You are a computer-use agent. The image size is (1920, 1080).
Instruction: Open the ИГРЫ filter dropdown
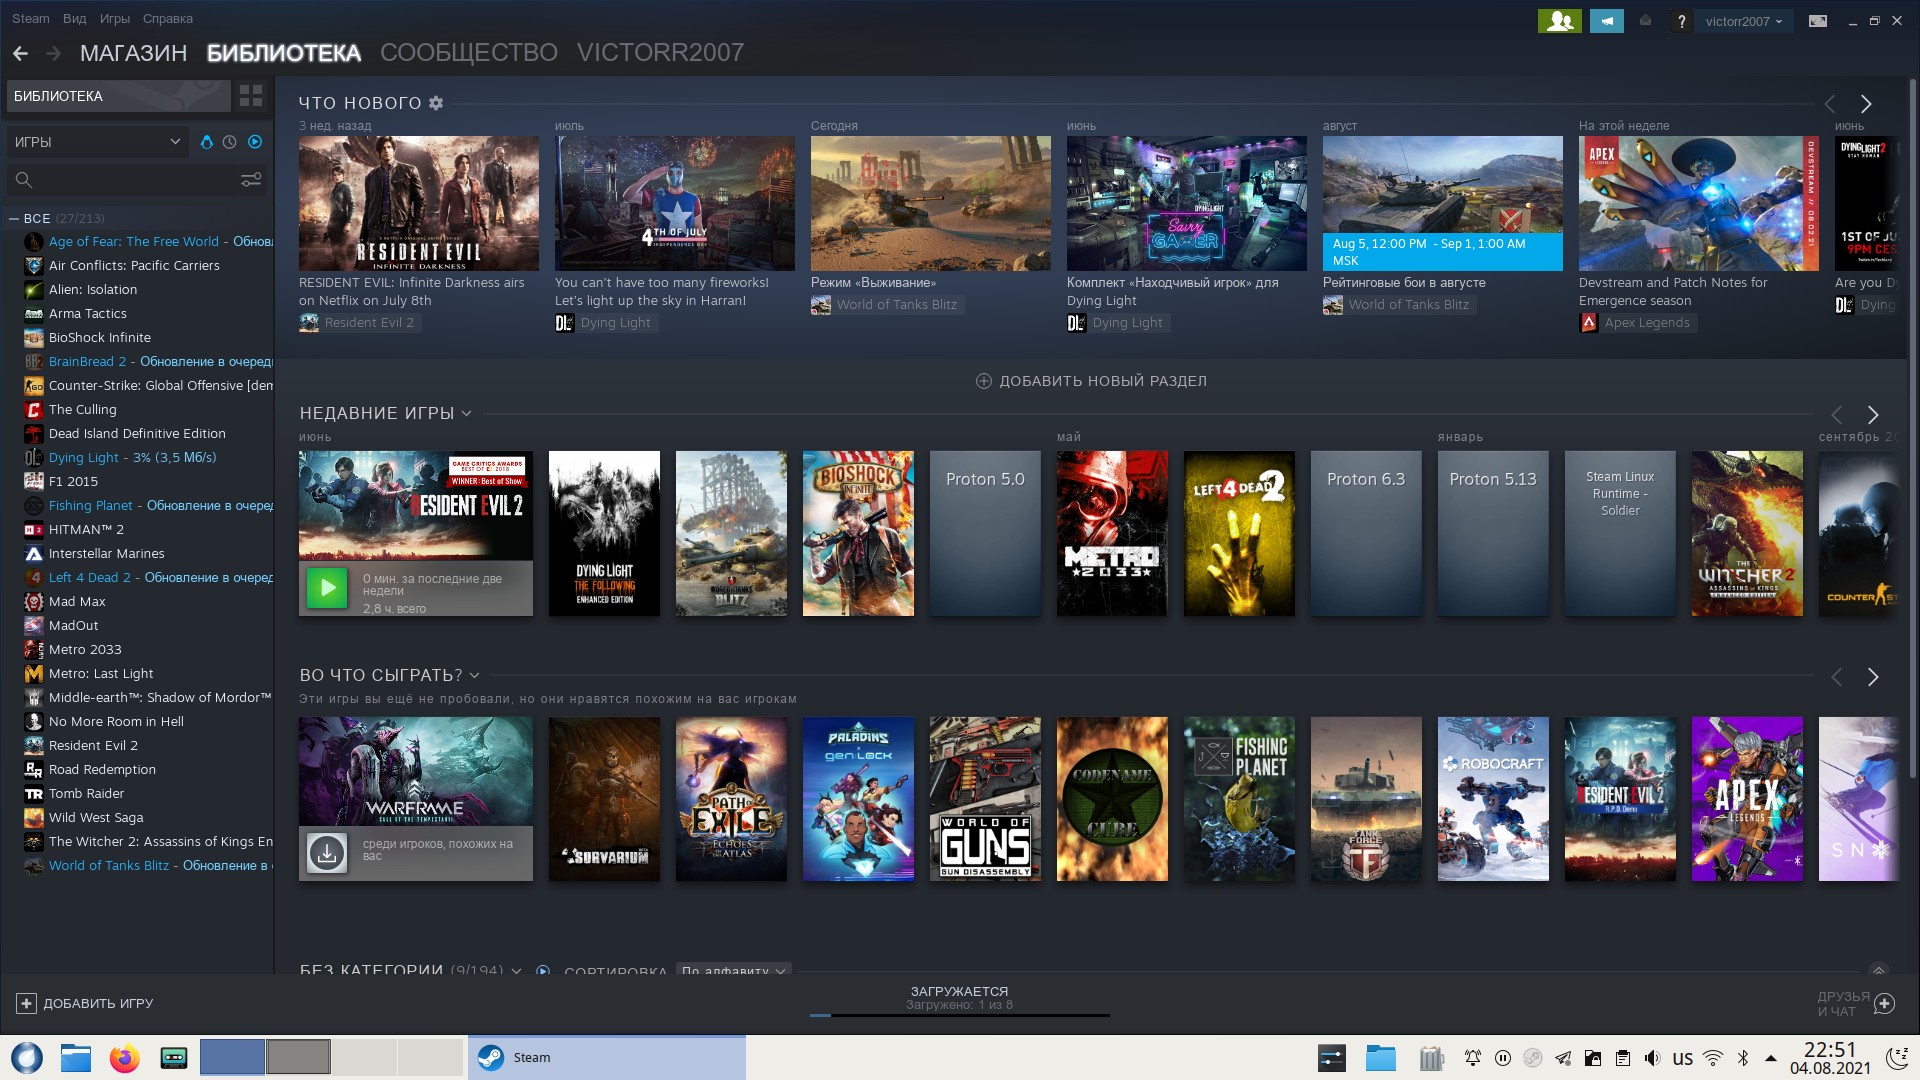[x=96, y=142]
